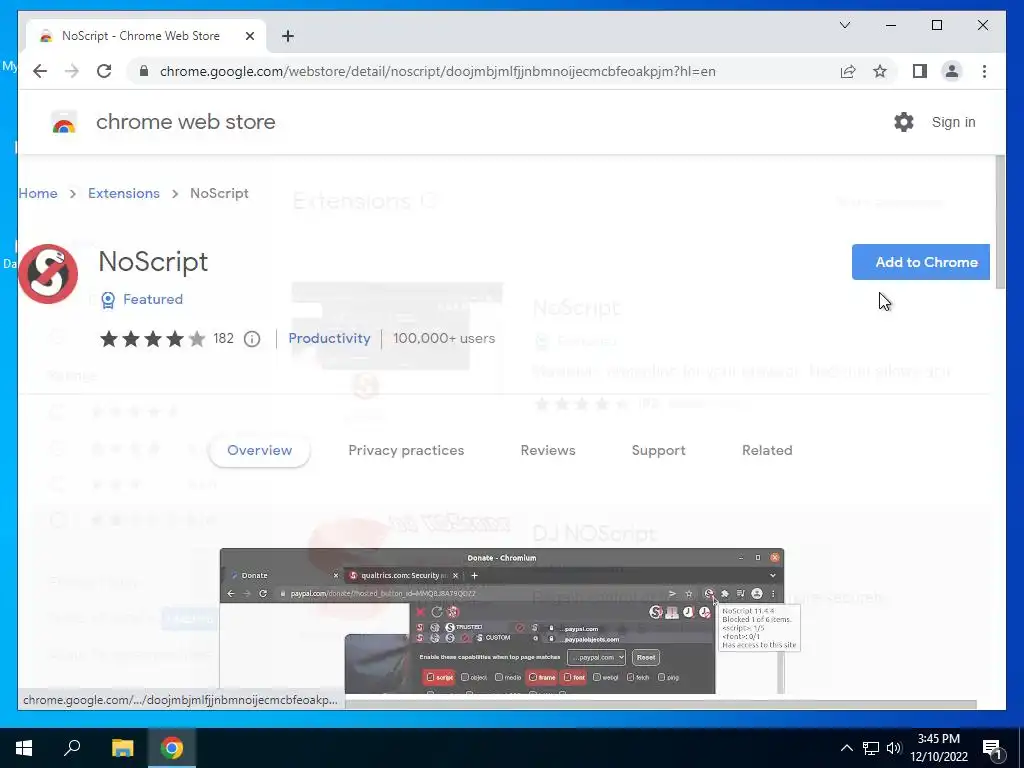Go to the Extensions breadcrumb
1024x768 pixels.
click(124, 193)
